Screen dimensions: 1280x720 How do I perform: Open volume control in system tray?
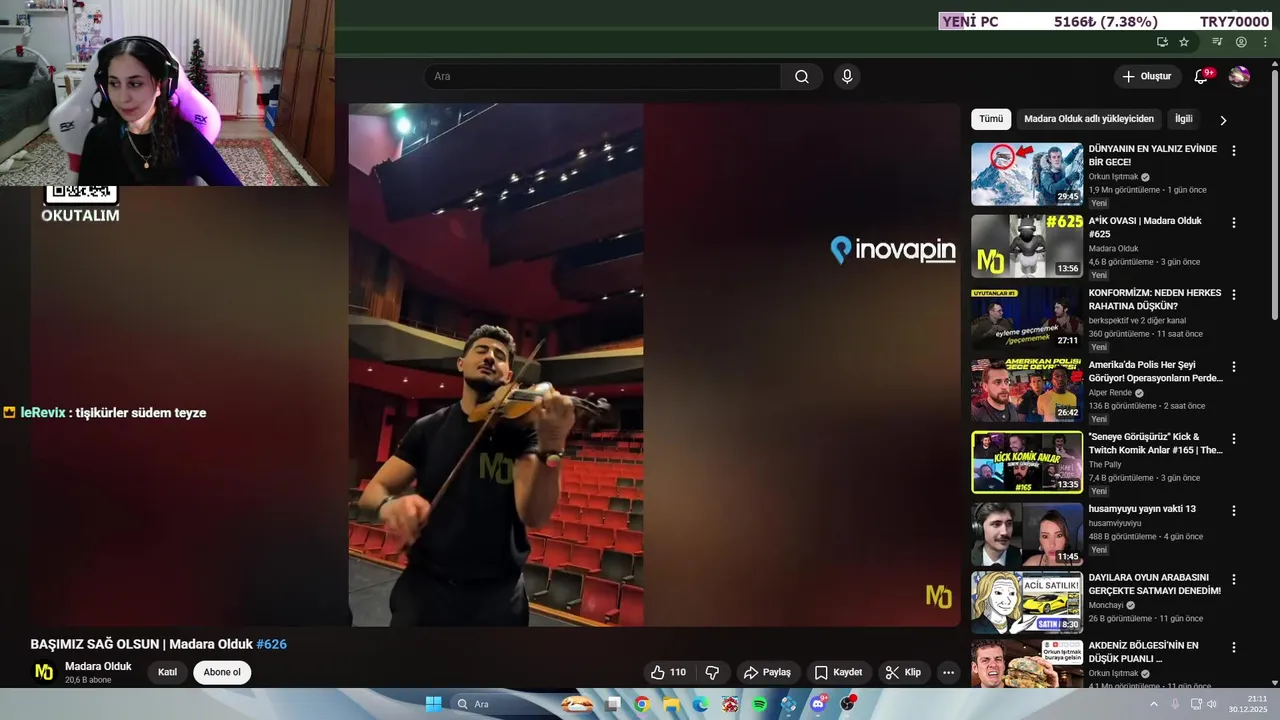pos(1211,704)
